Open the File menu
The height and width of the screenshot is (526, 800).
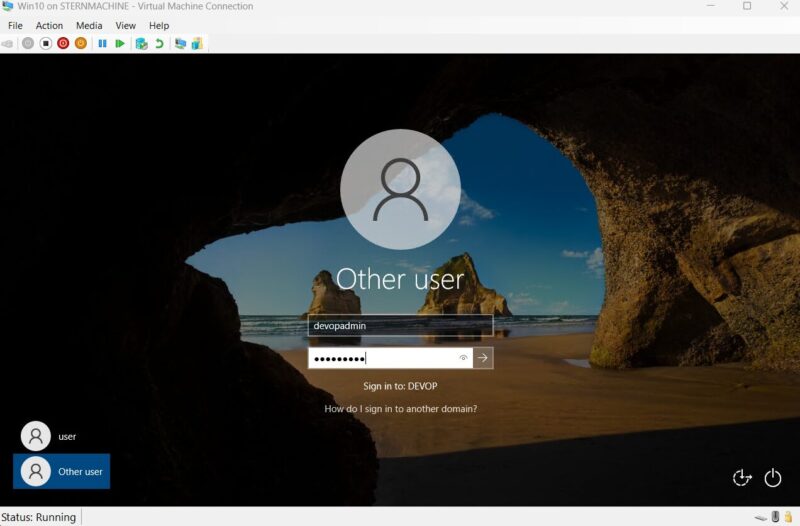(x=15, y=26)
